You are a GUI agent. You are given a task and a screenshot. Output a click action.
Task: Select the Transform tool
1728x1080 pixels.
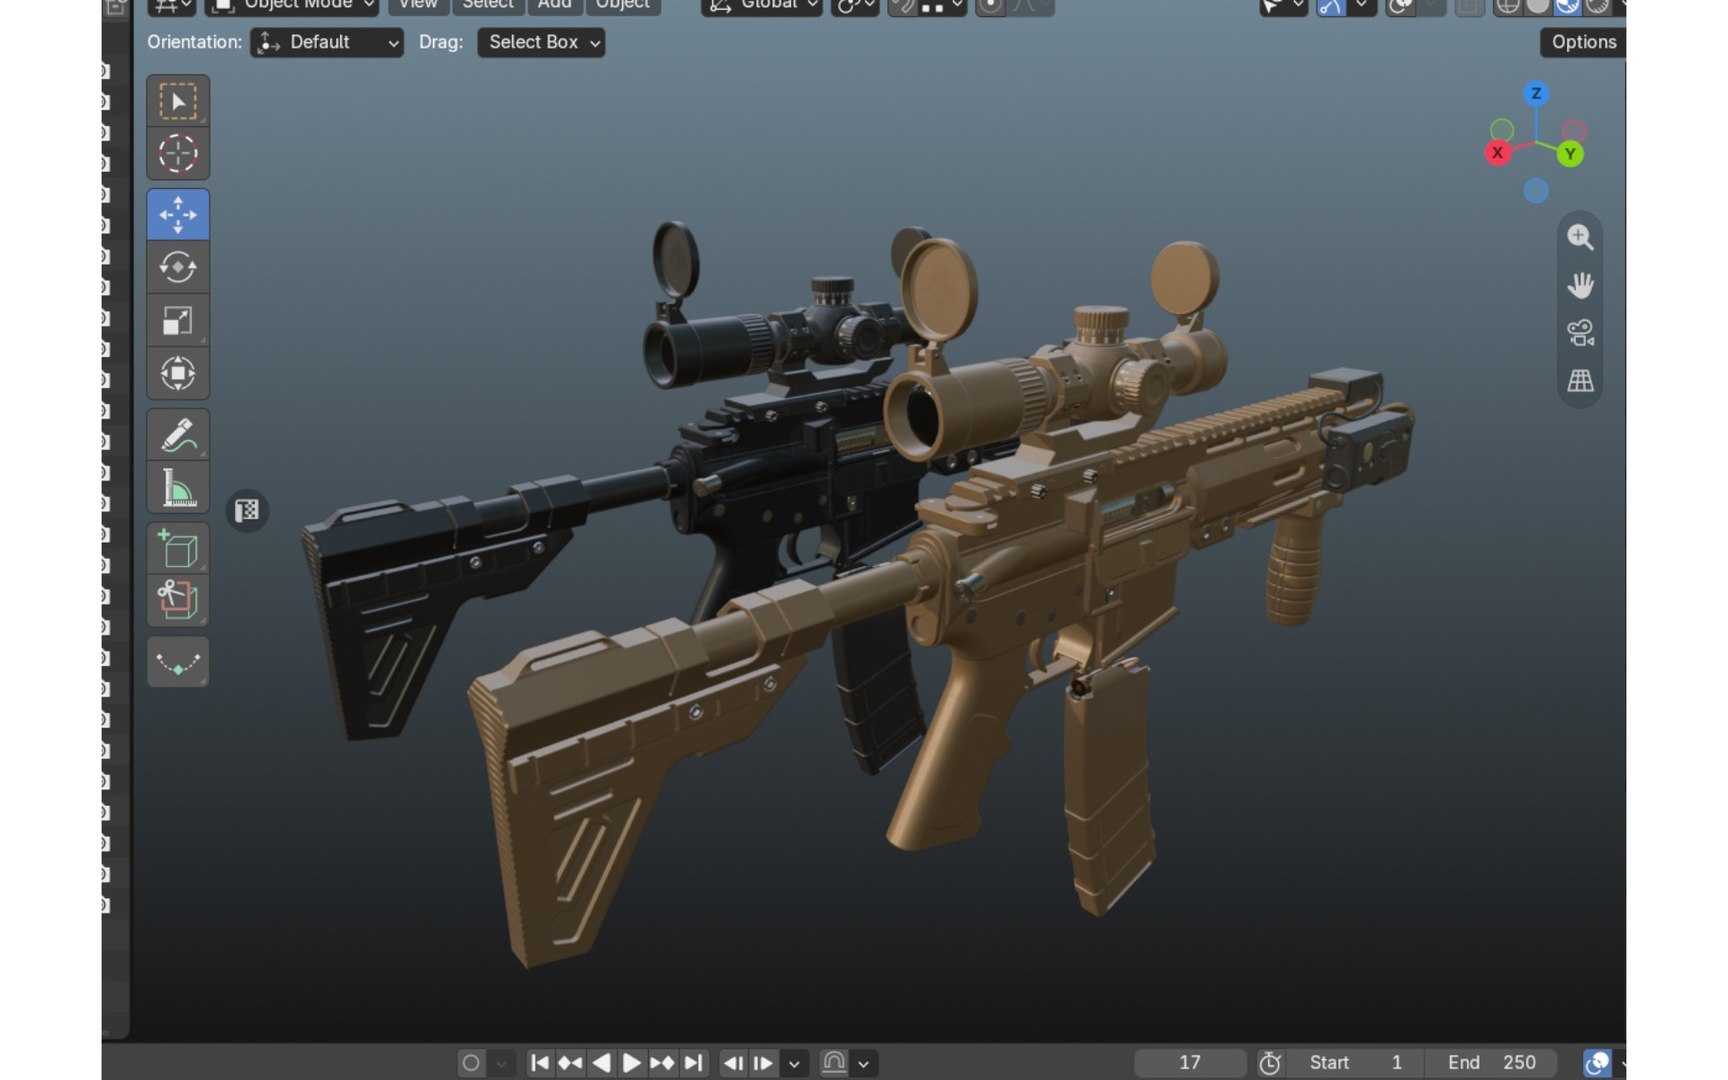click(178, 373)
